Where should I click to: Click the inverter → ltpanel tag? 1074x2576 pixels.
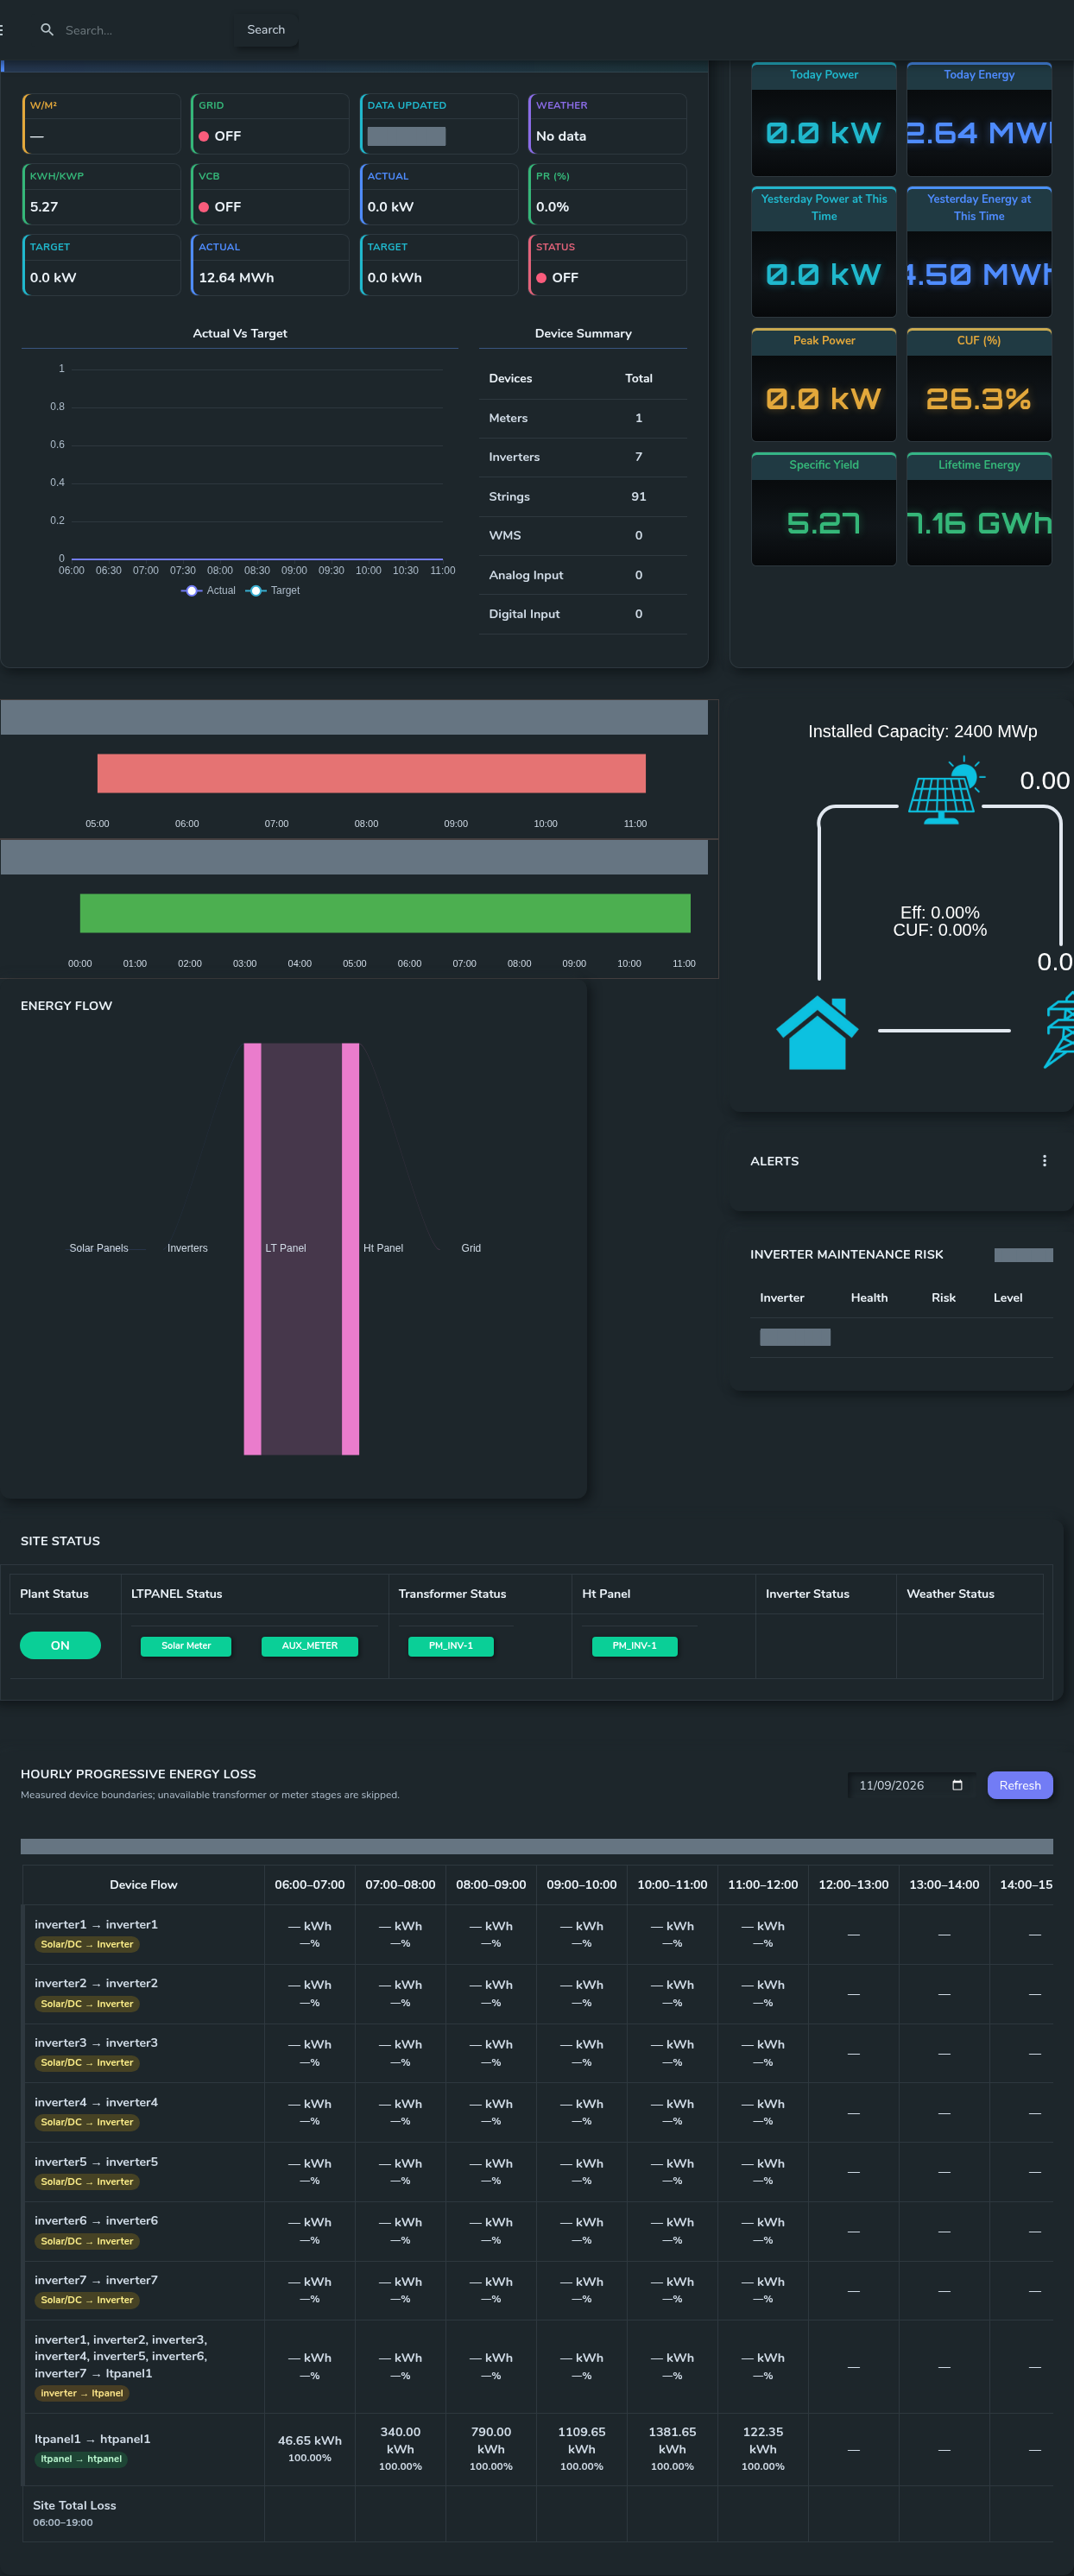[81, 2393]
